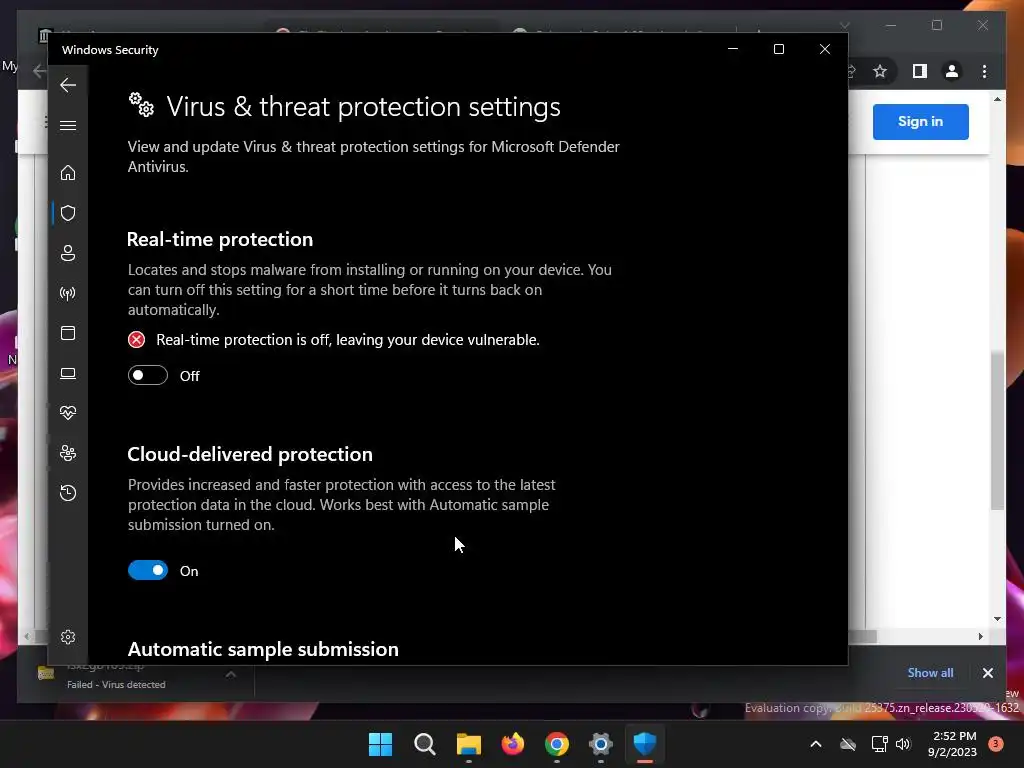Click the red error icon beside warning
This screenshot has width=1024, height=768.
pyautogui.click(x=136, y=340)
